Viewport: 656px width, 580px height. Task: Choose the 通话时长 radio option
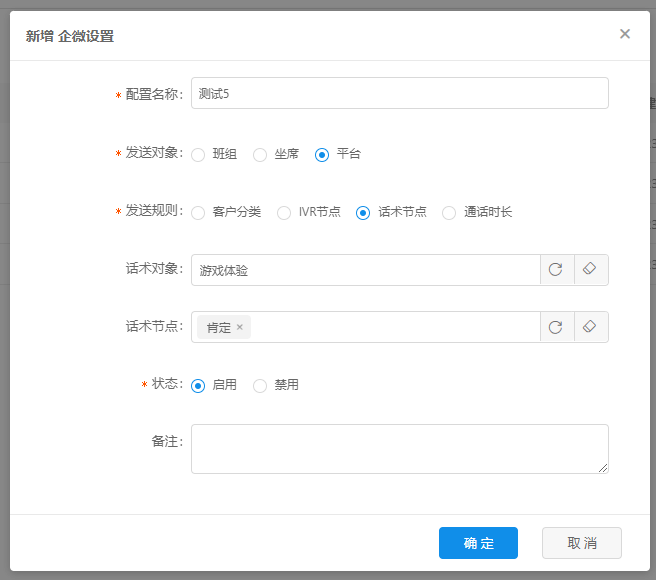[449, 213]
